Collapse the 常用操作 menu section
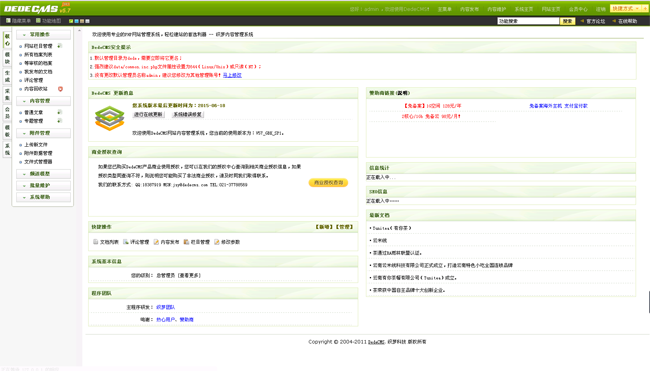 point(44,34)
